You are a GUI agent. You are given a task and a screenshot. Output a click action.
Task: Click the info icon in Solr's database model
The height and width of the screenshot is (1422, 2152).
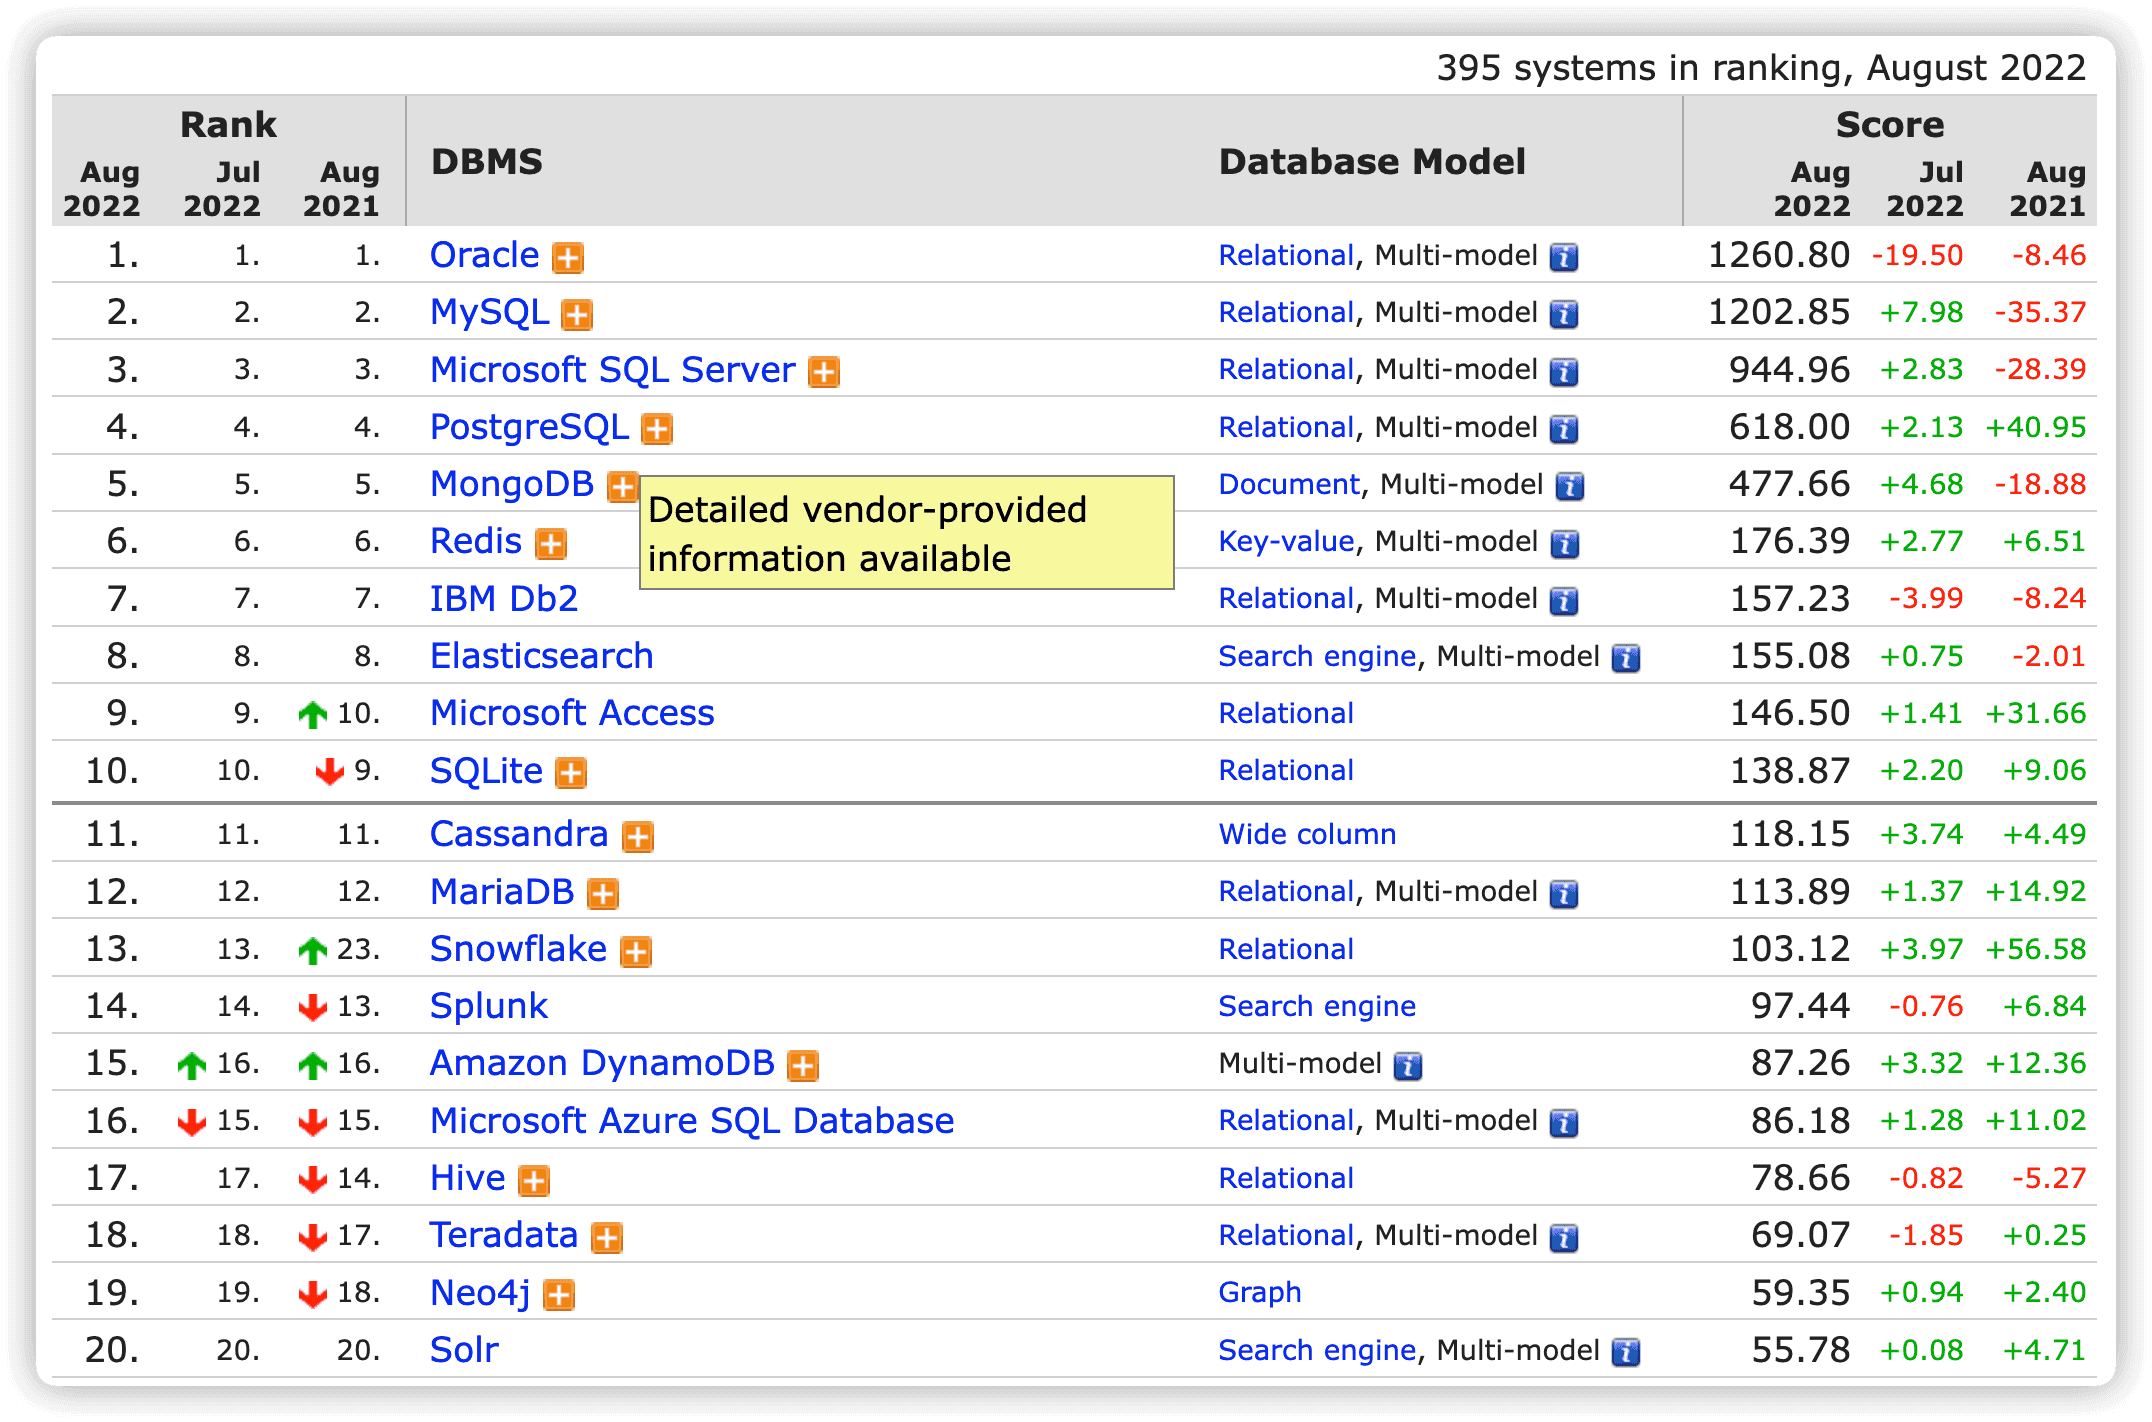coord(1626,1353)
